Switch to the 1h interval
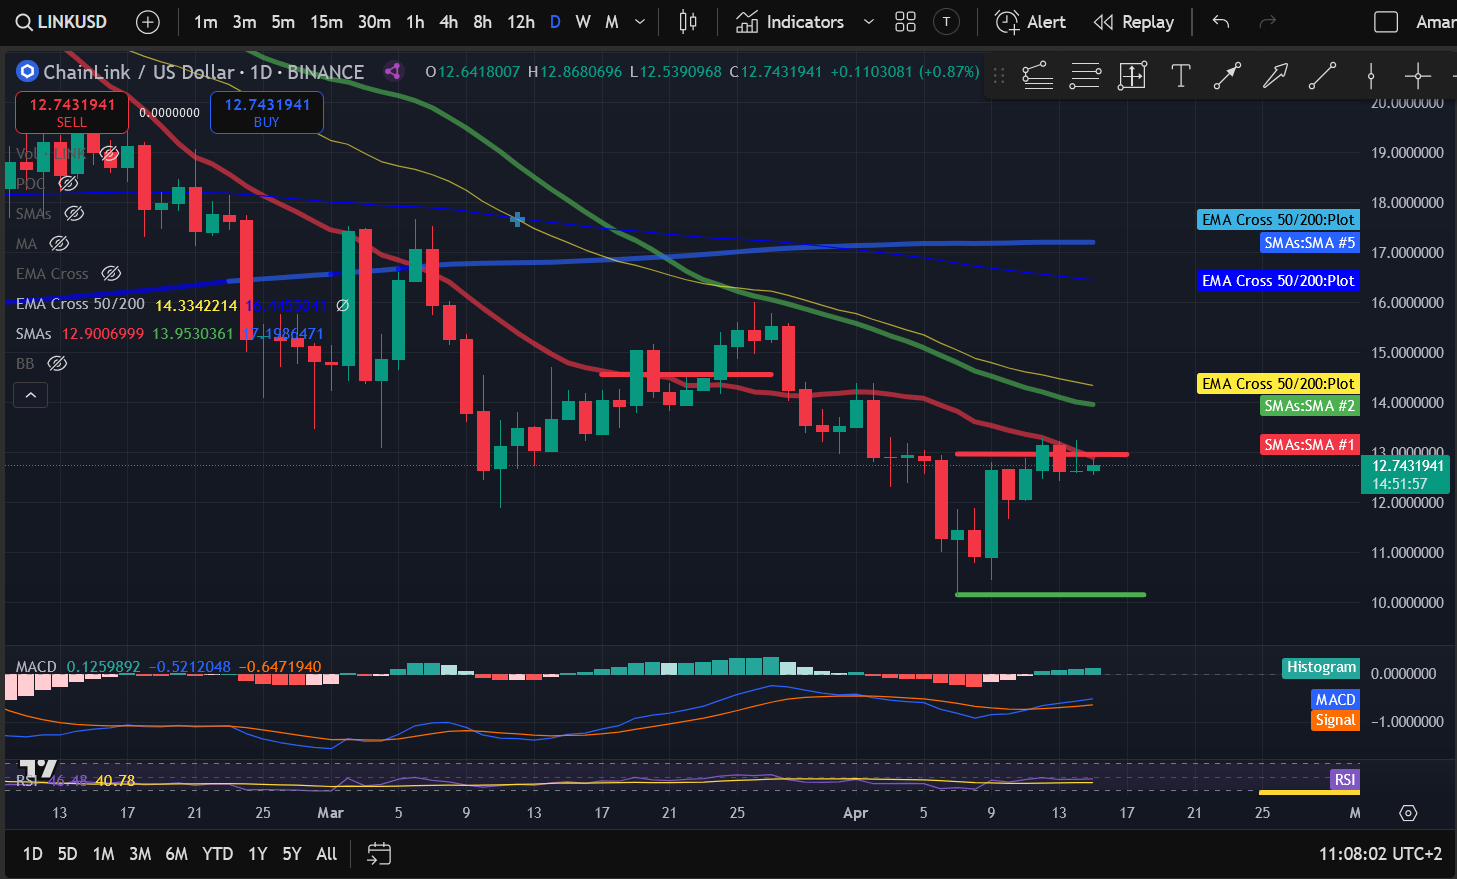 (x=415, y=22)
